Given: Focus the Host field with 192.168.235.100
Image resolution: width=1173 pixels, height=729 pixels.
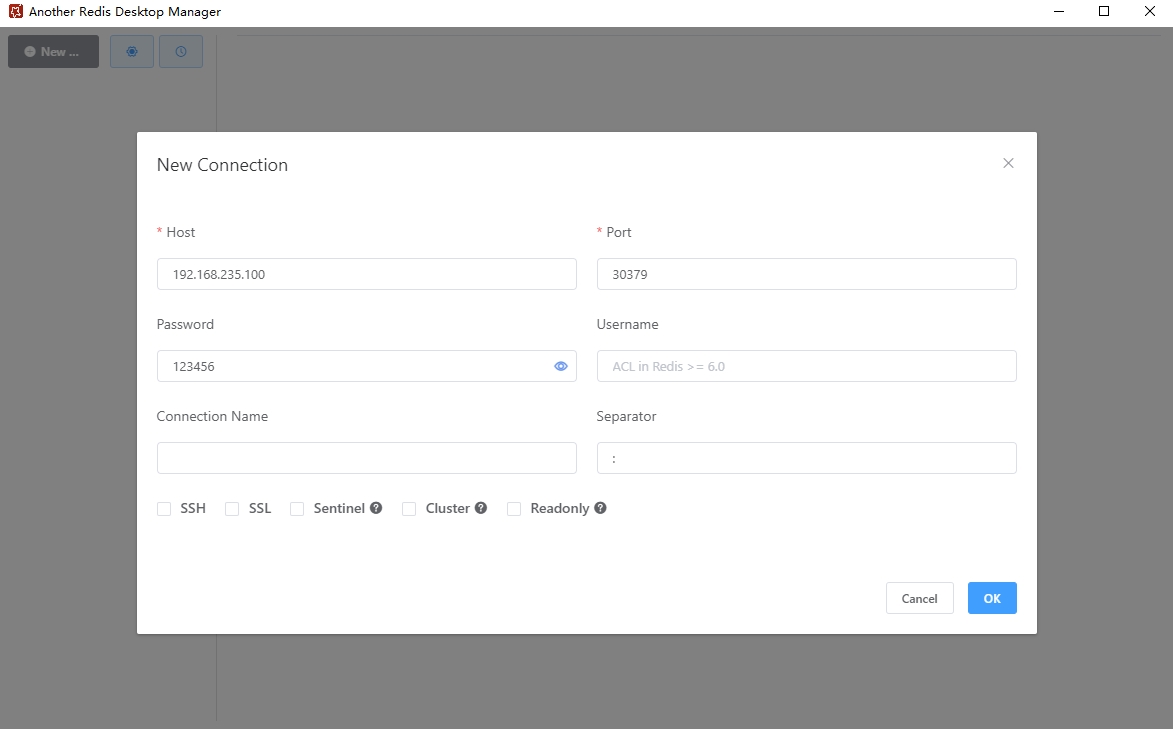Looking at the screenshot, I should click(x=366, y=274).
